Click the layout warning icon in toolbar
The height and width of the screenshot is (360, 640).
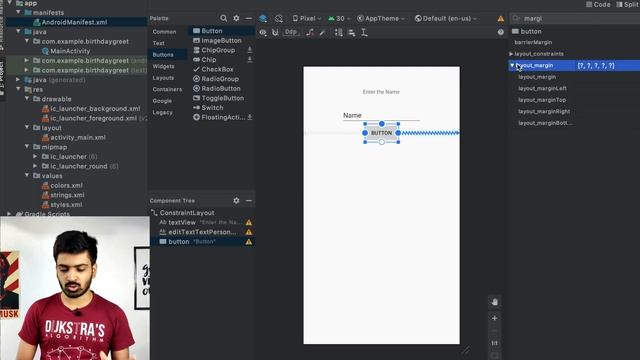tap(500, 19)
